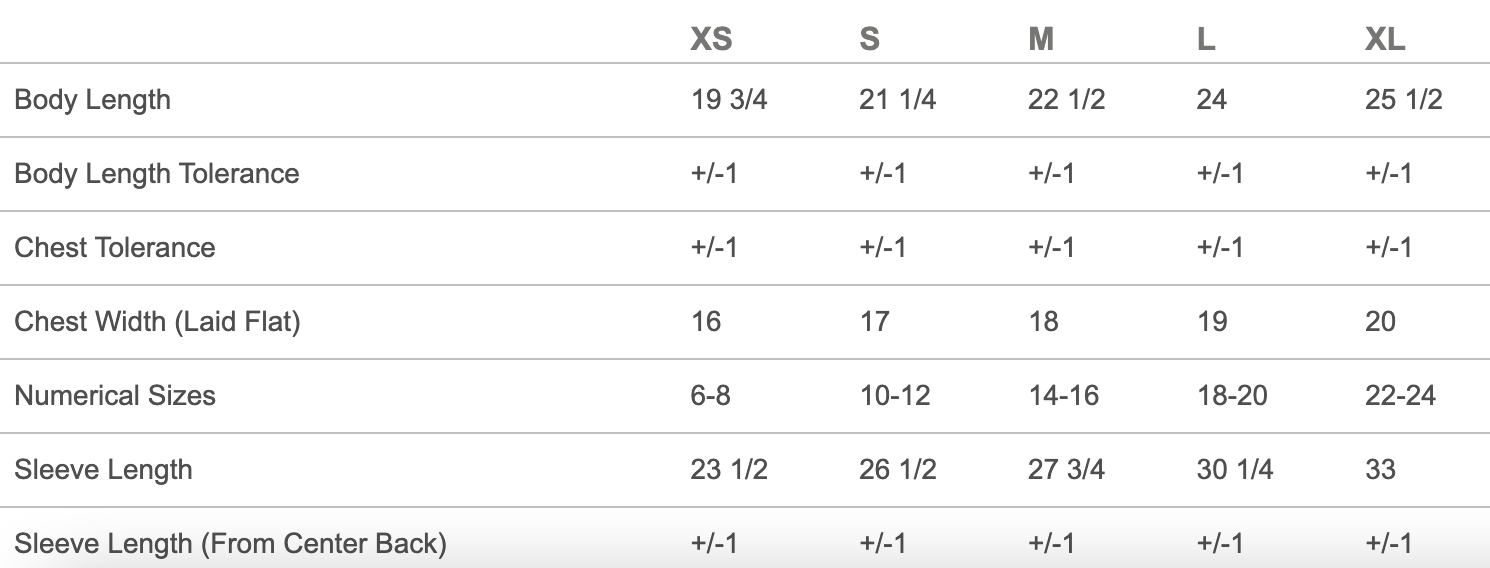The width and height of the screenshot is (1490, 568).
Task: Select the M sleeve length 27 3/4
Action: click(x=1066, y=470)
